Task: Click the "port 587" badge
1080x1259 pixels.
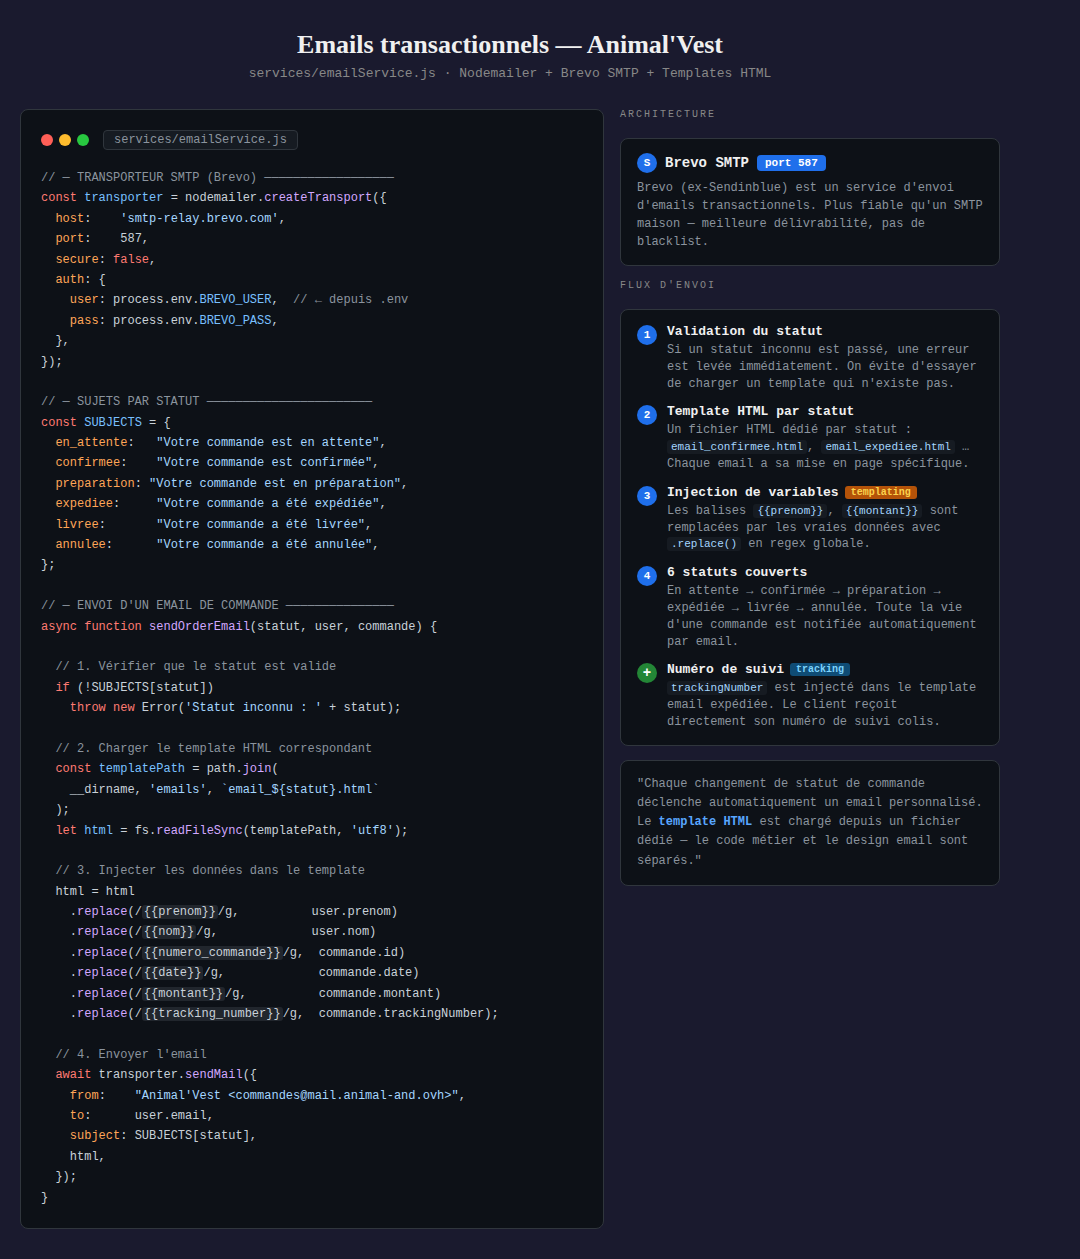Action: [x=791, y=163]
